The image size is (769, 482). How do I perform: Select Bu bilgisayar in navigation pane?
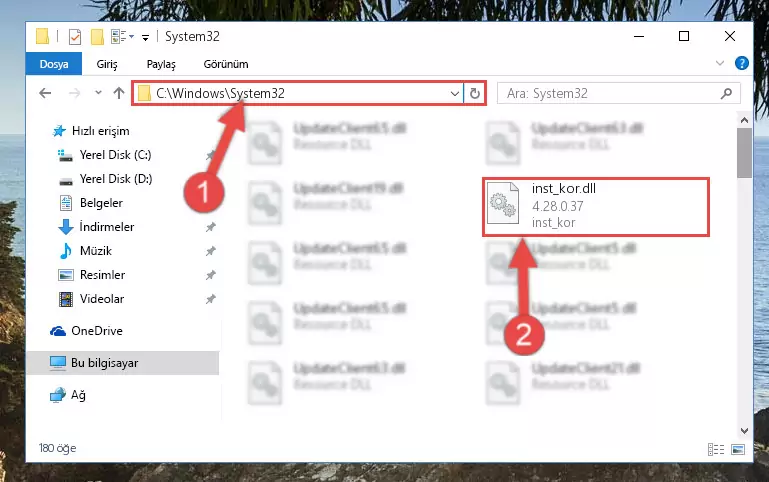(x=123, y=363)
